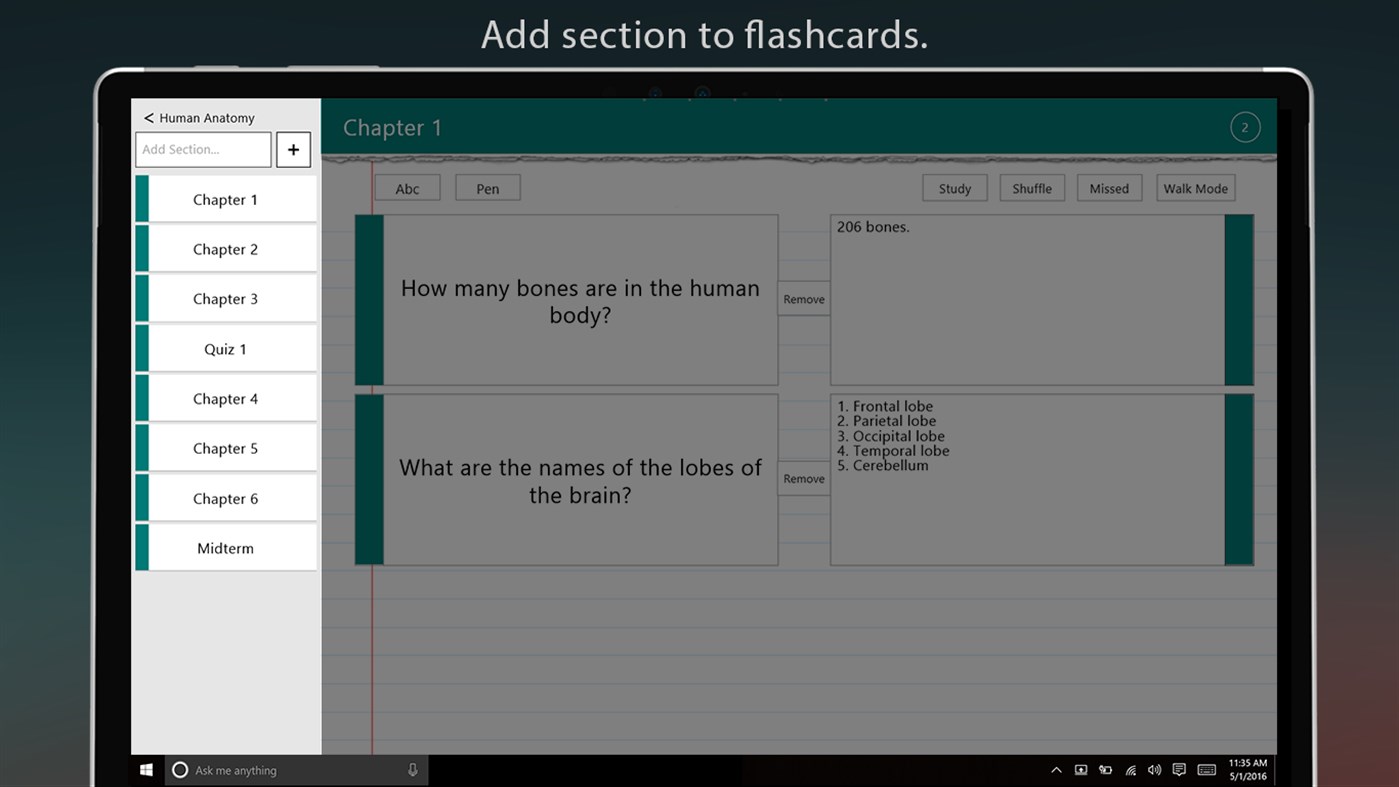
Task: Select the Quiz 1 section
Action: (x=225, y=348)
